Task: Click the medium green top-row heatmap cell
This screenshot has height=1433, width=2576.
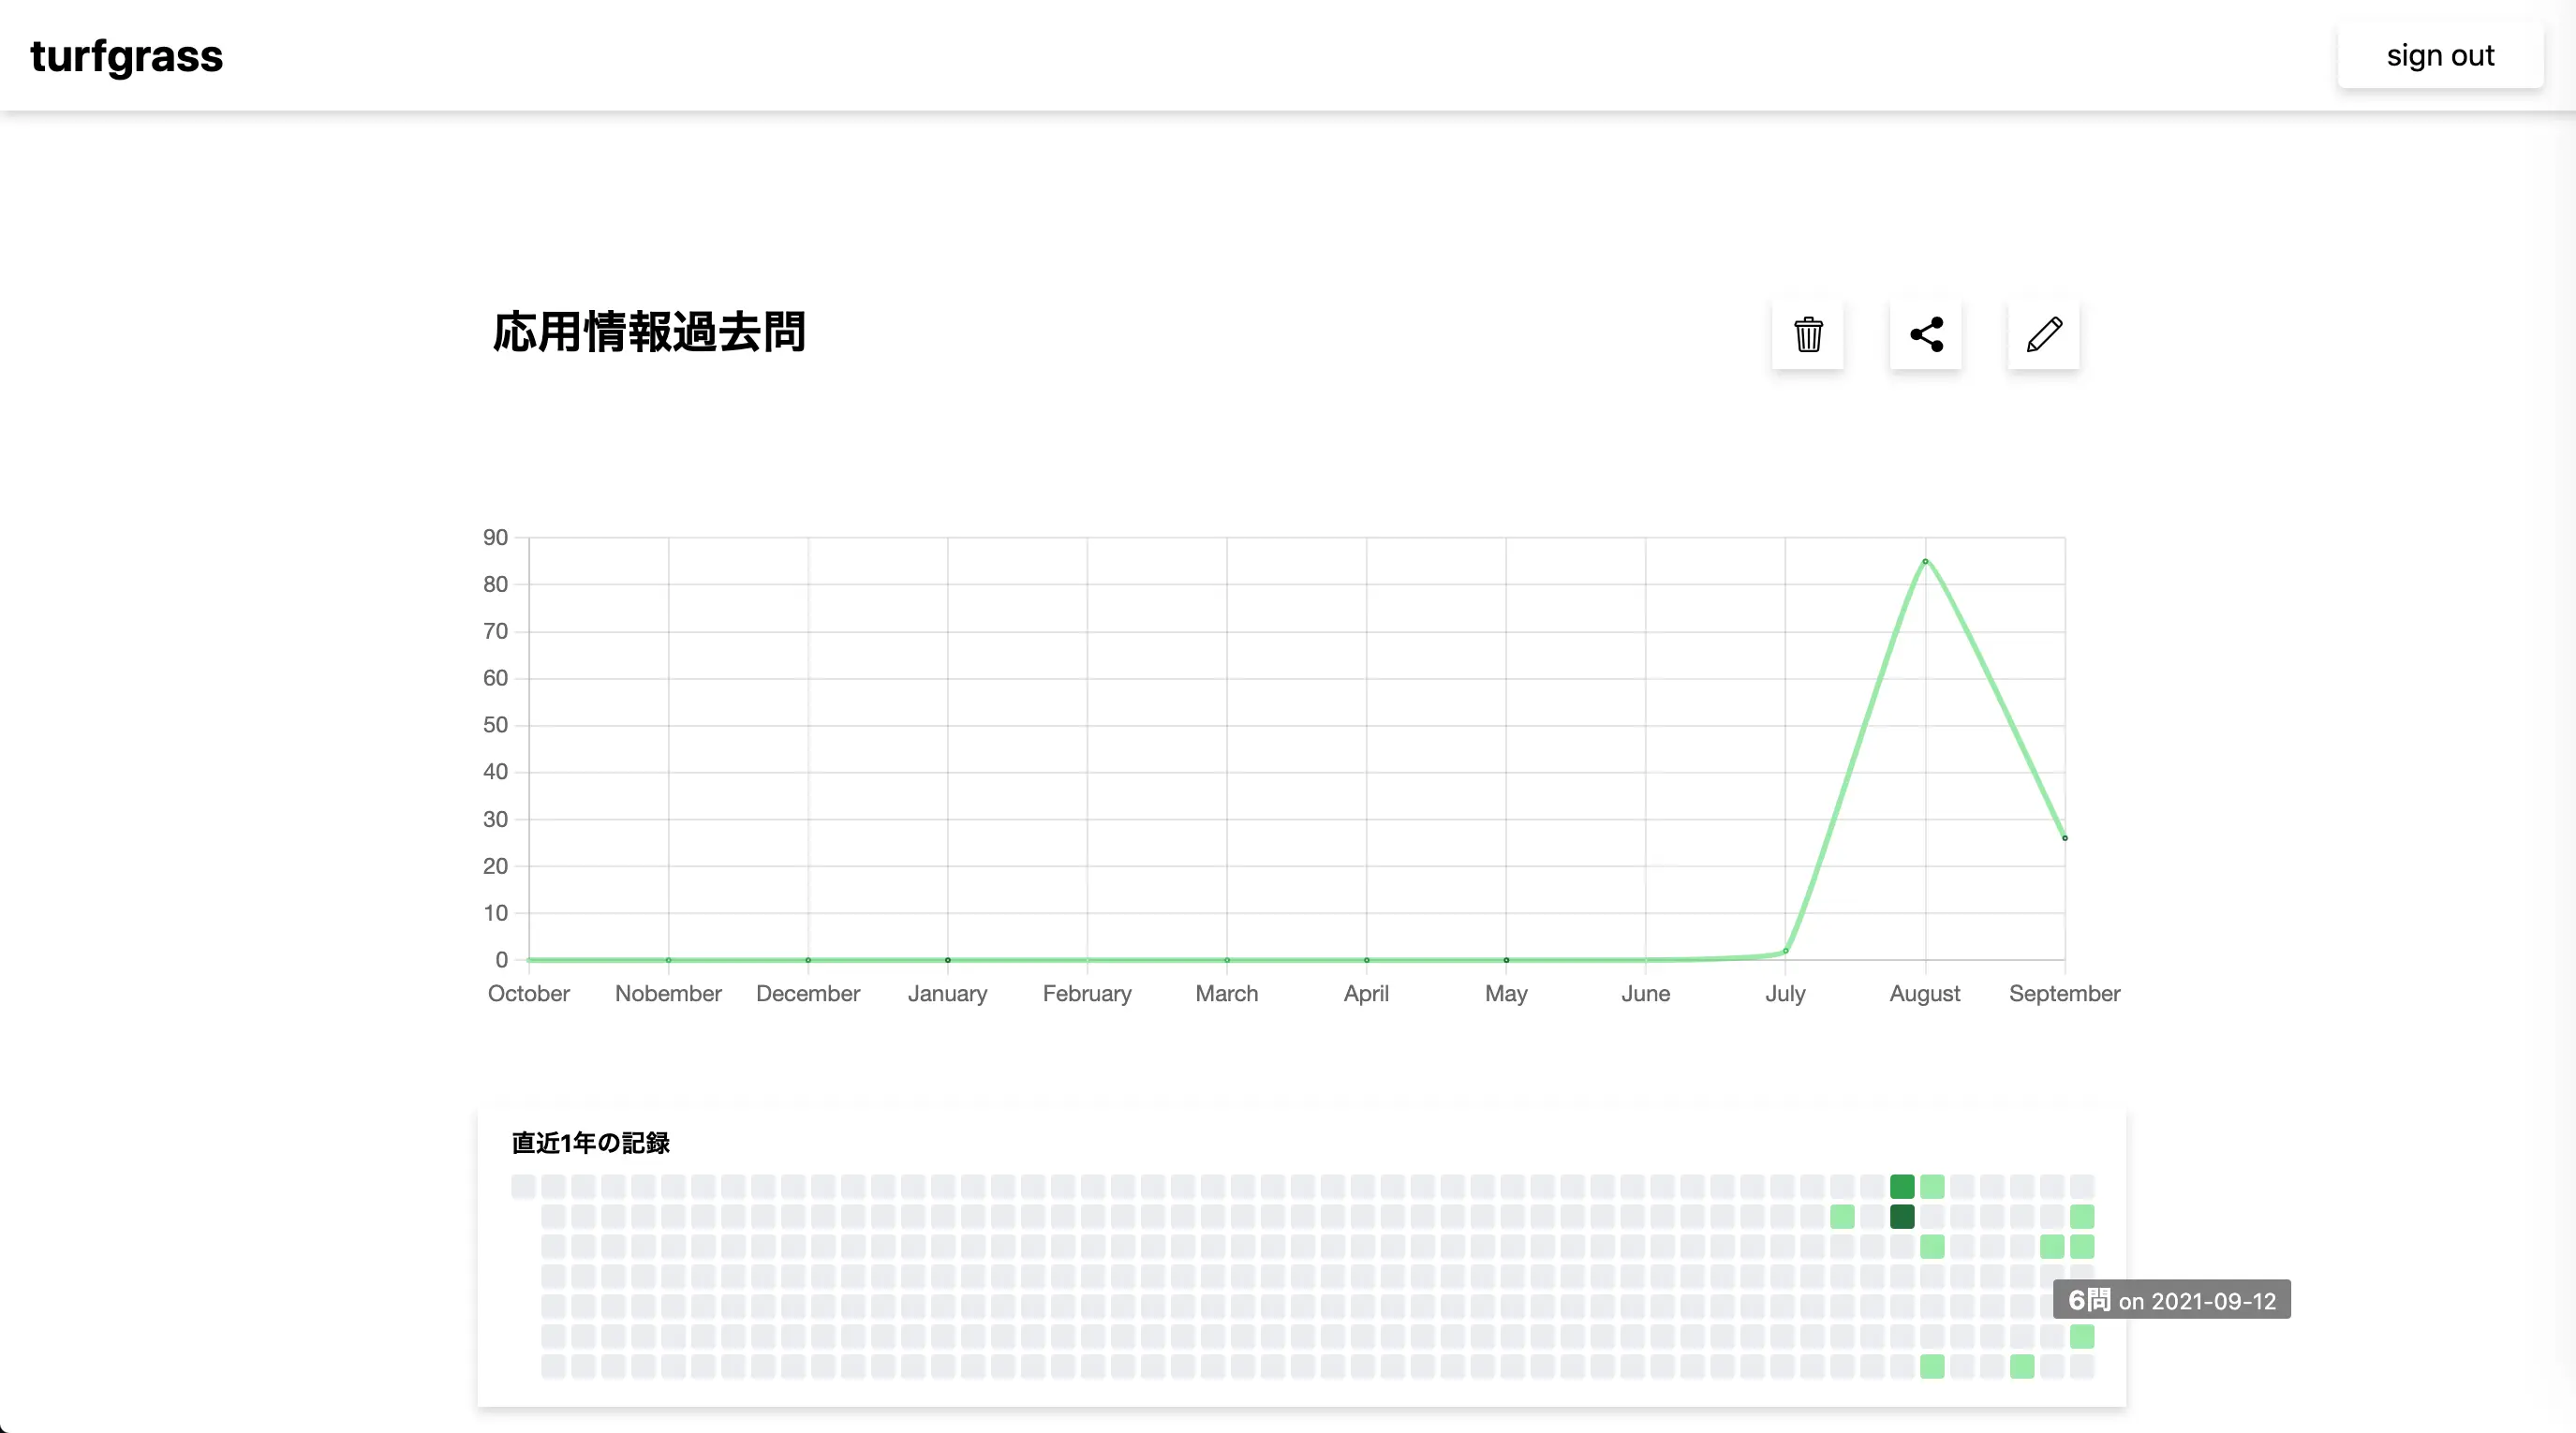Action: [1902, 1187]
